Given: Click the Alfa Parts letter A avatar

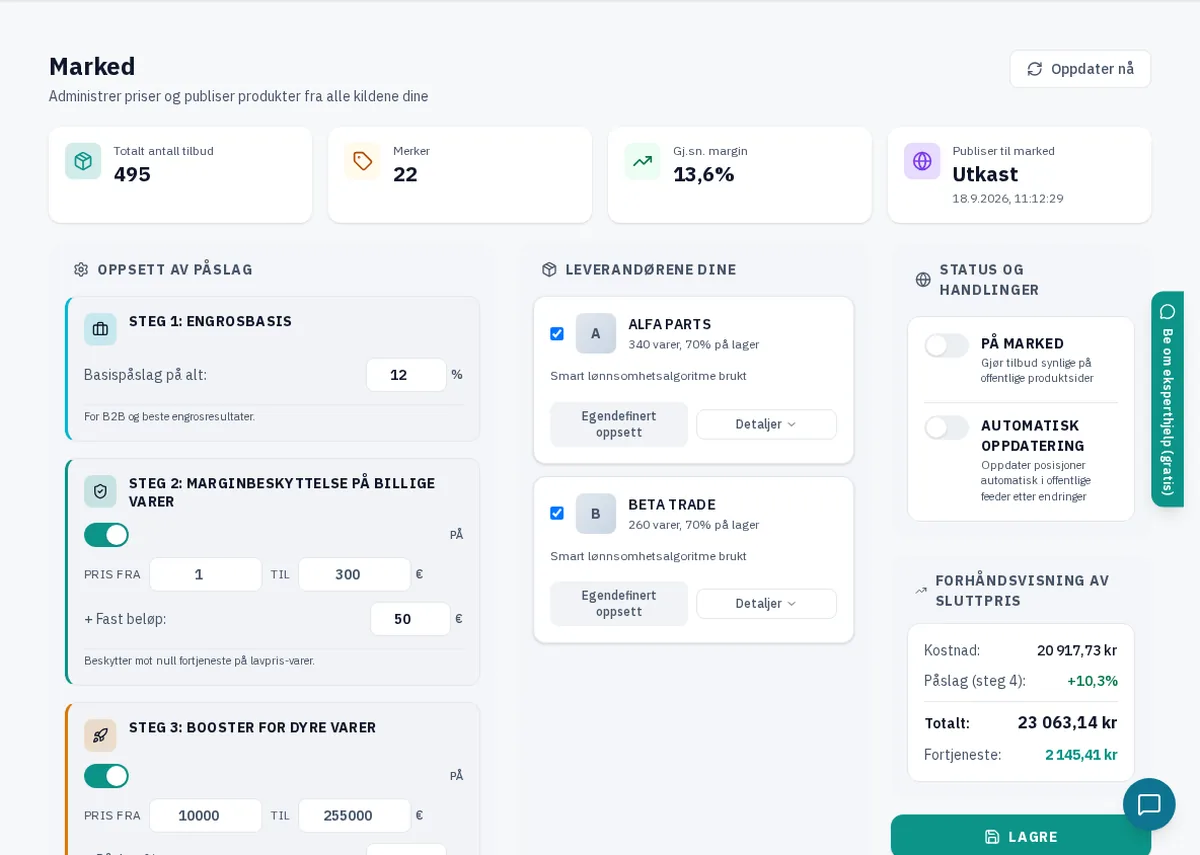Looking at the screenshot, I should [x=596, y=333].
